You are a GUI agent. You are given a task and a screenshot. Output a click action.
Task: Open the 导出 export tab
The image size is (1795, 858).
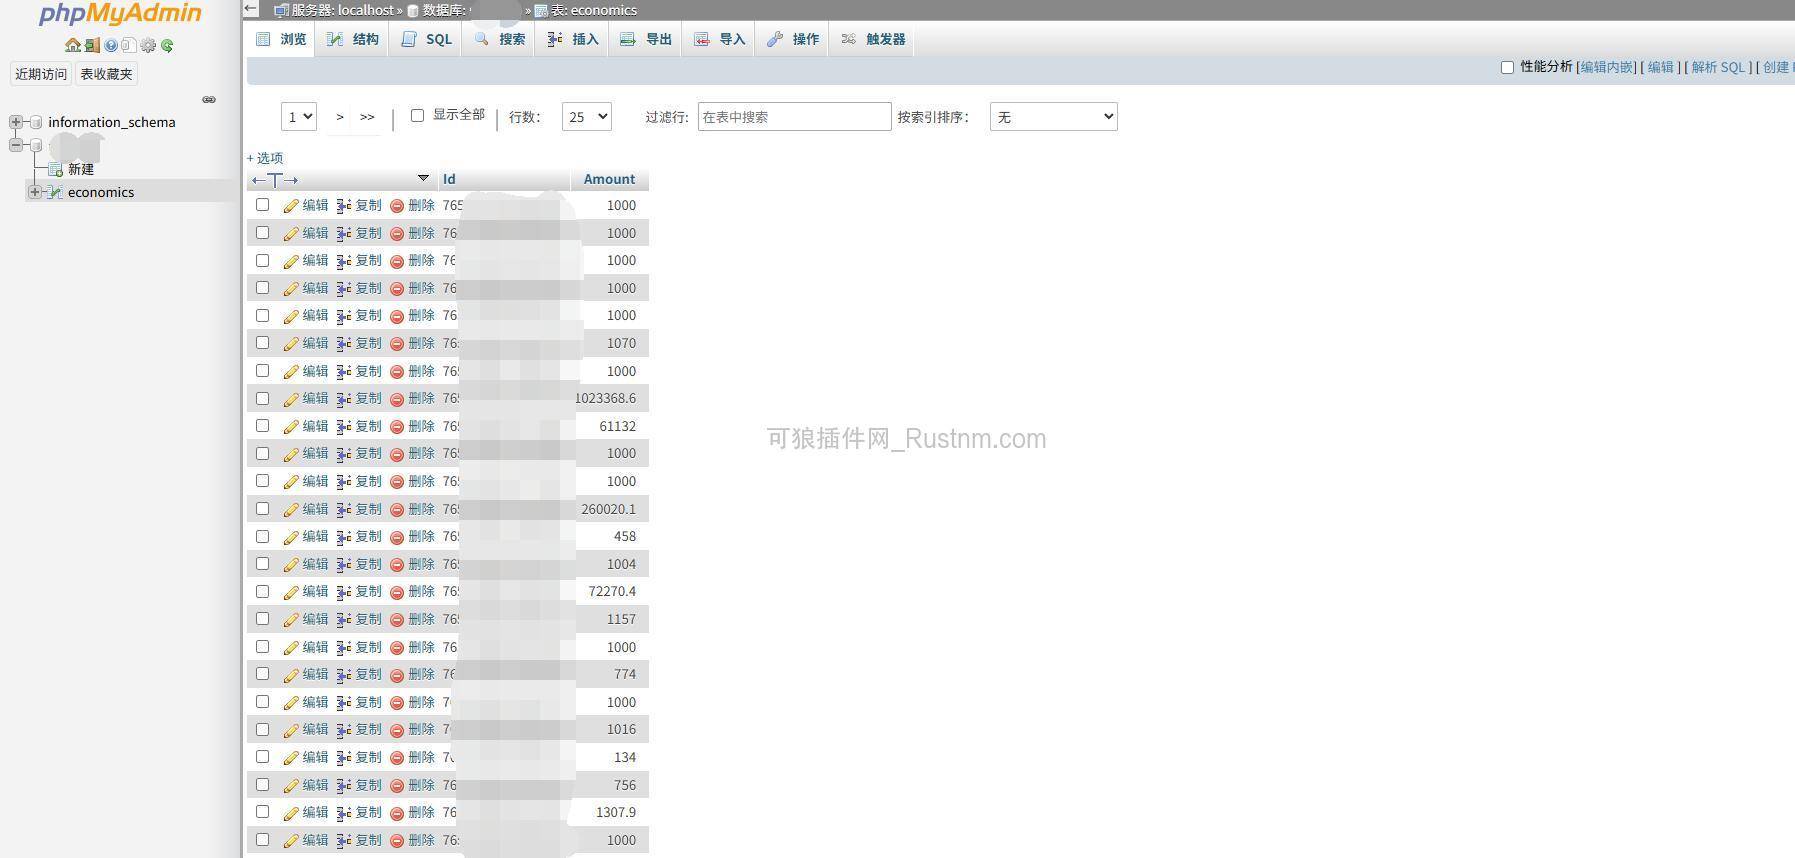pos(646,39)
